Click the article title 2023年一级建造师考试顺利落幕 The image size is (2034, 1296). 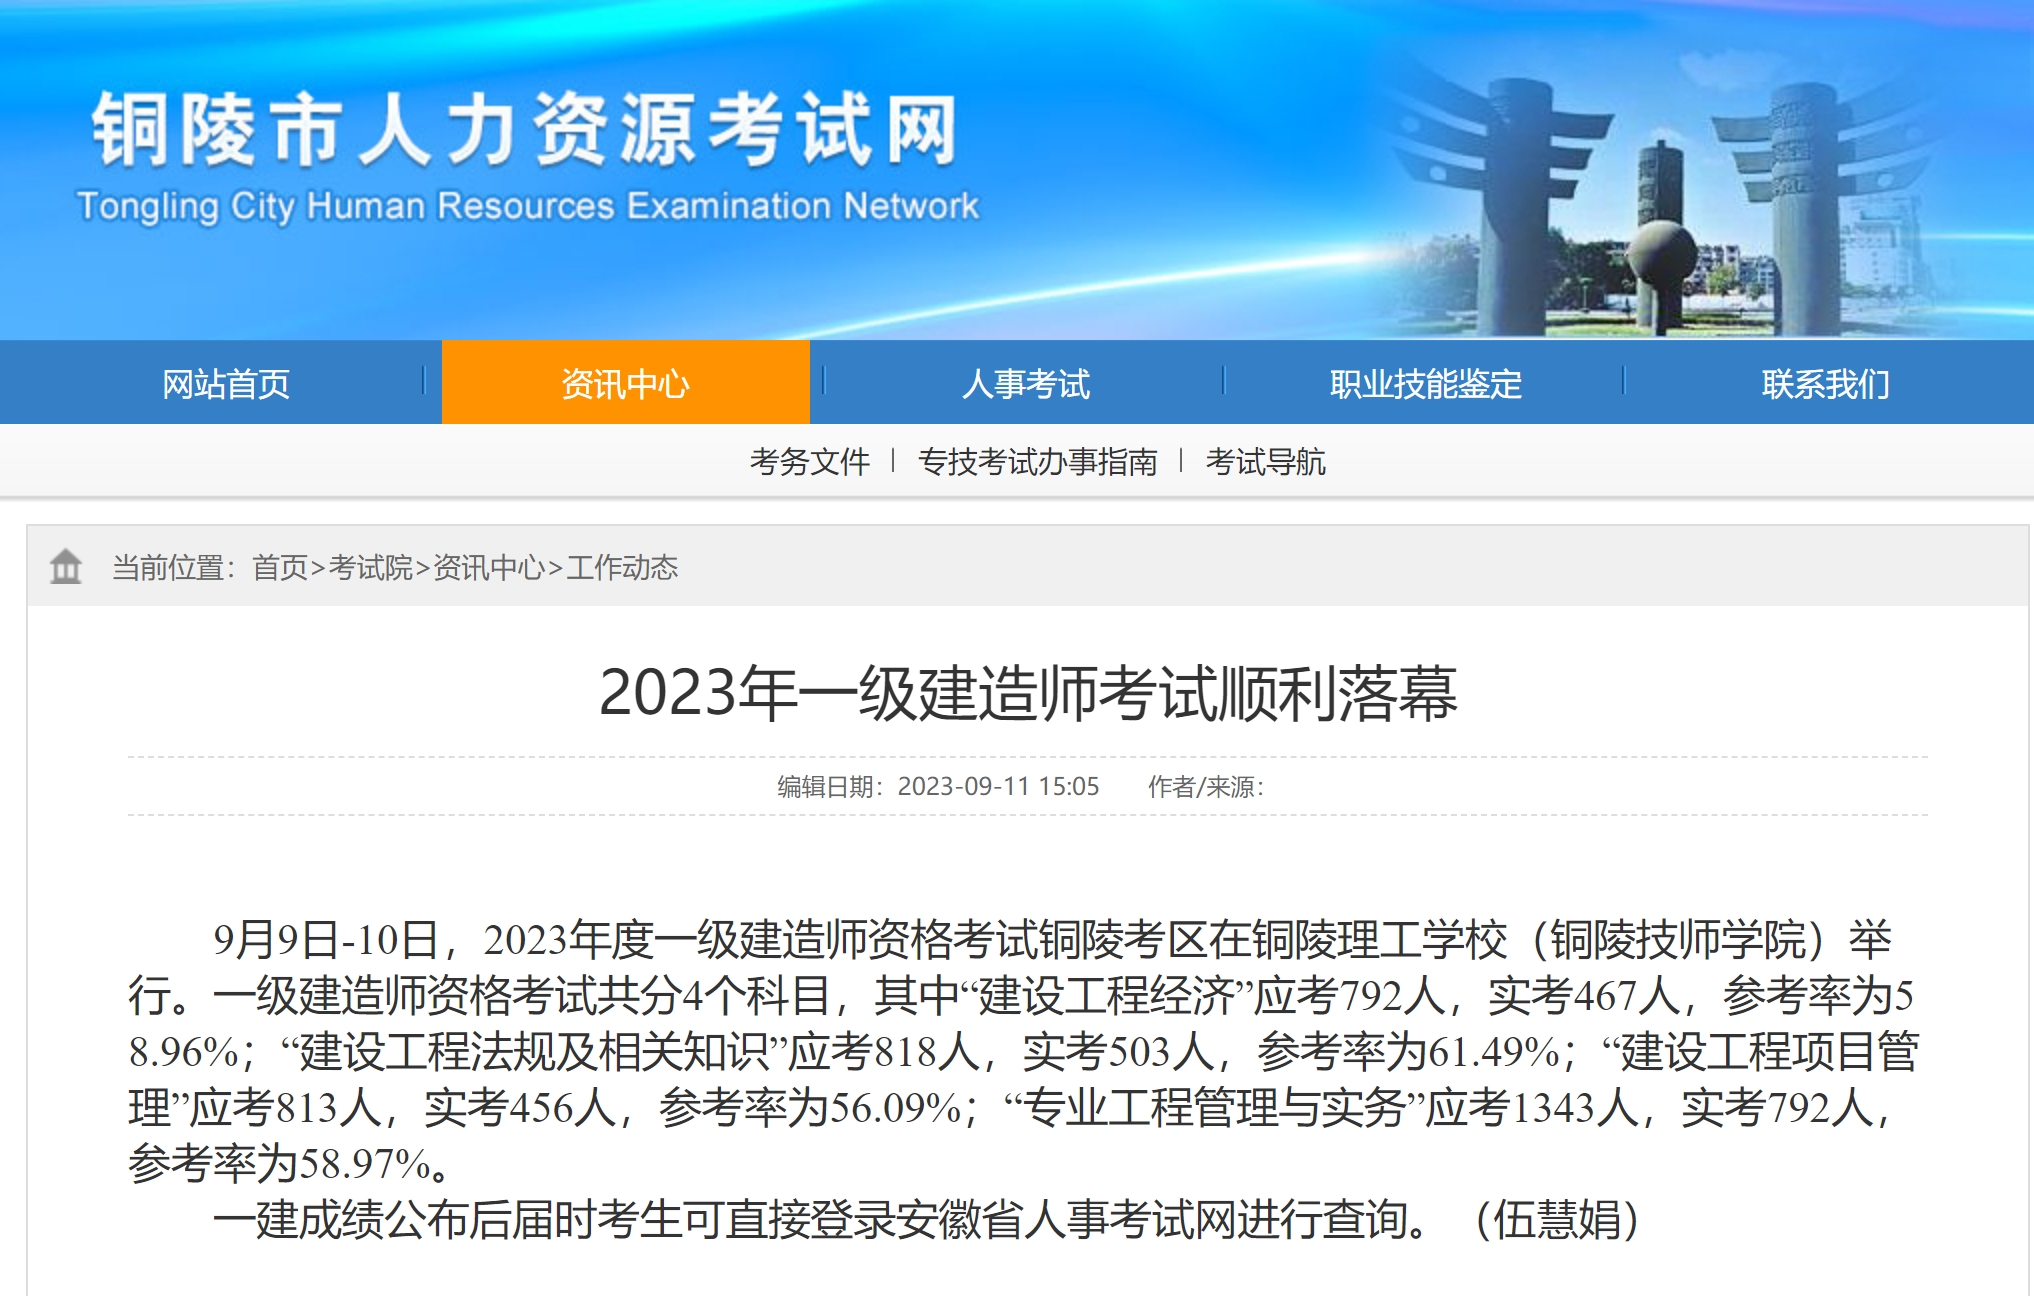[x=1028, y=692]
